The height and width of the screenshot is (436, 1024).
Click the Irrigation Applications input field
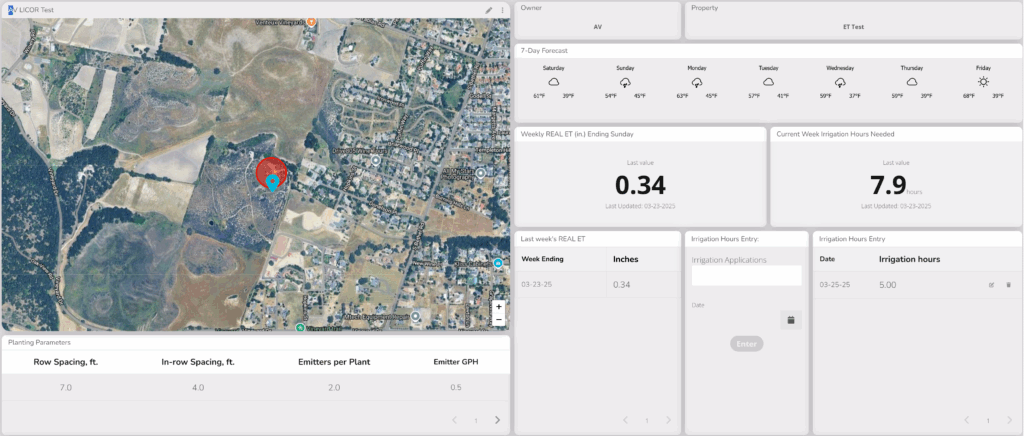click(x=747, y=276)
